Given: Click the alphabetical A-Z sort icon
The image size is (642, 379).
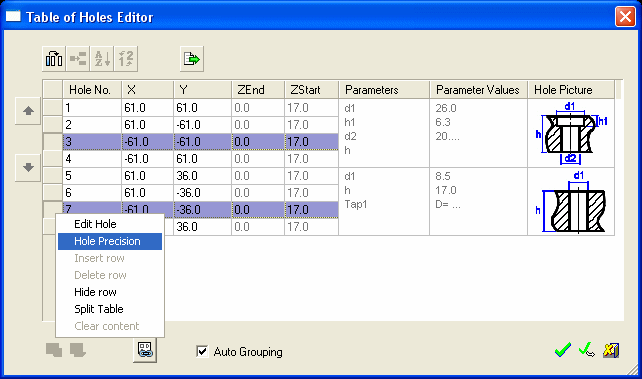Looking at the screenshot, I should (x=102, y=59).
